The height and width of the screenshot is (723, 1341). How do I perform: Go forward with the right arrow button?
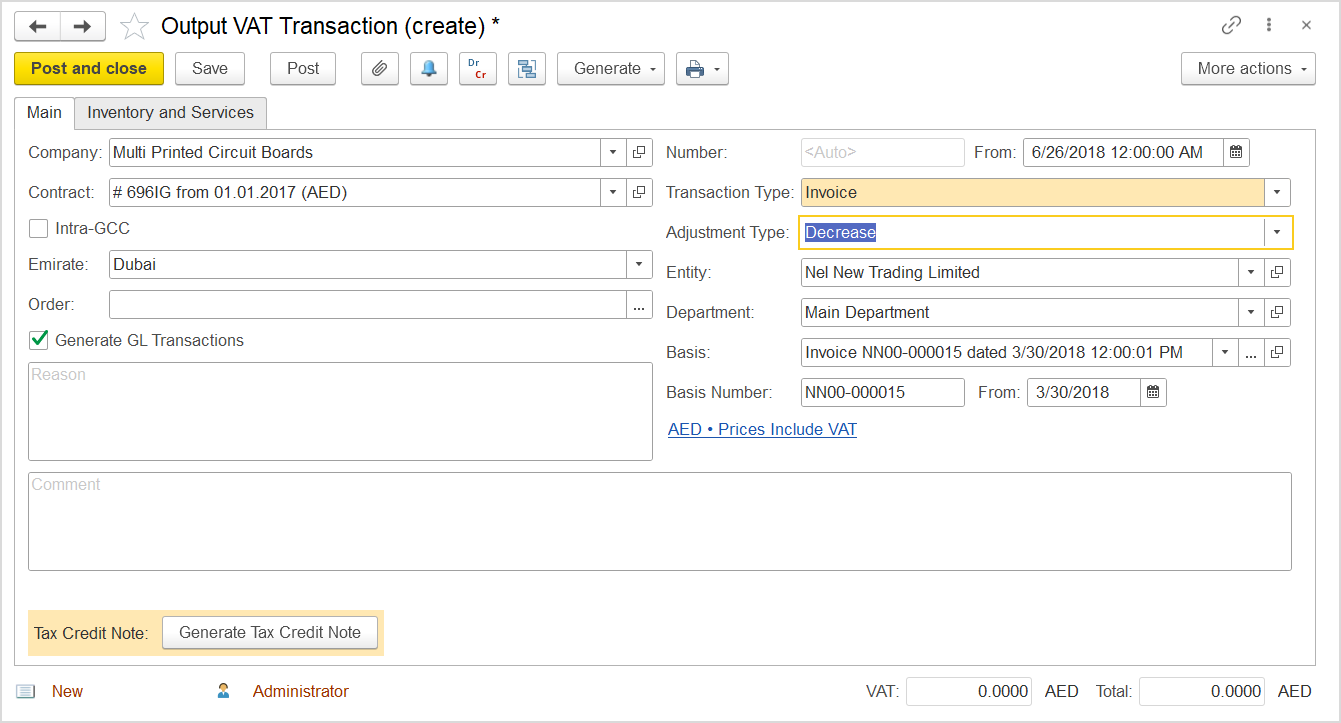tap(83, 26)
